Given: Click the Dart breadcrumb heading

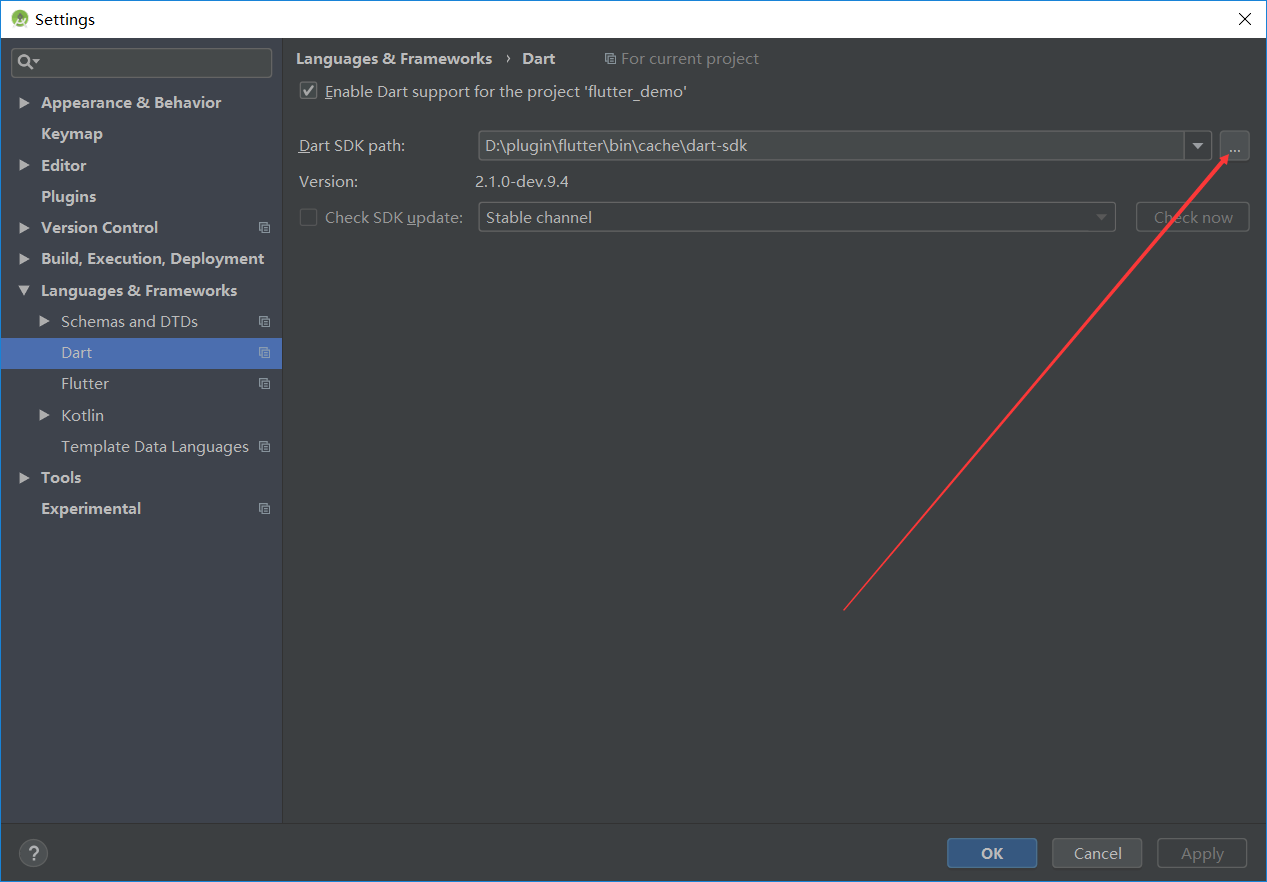Looking at the screenshot, I should [x=539, y=59].
